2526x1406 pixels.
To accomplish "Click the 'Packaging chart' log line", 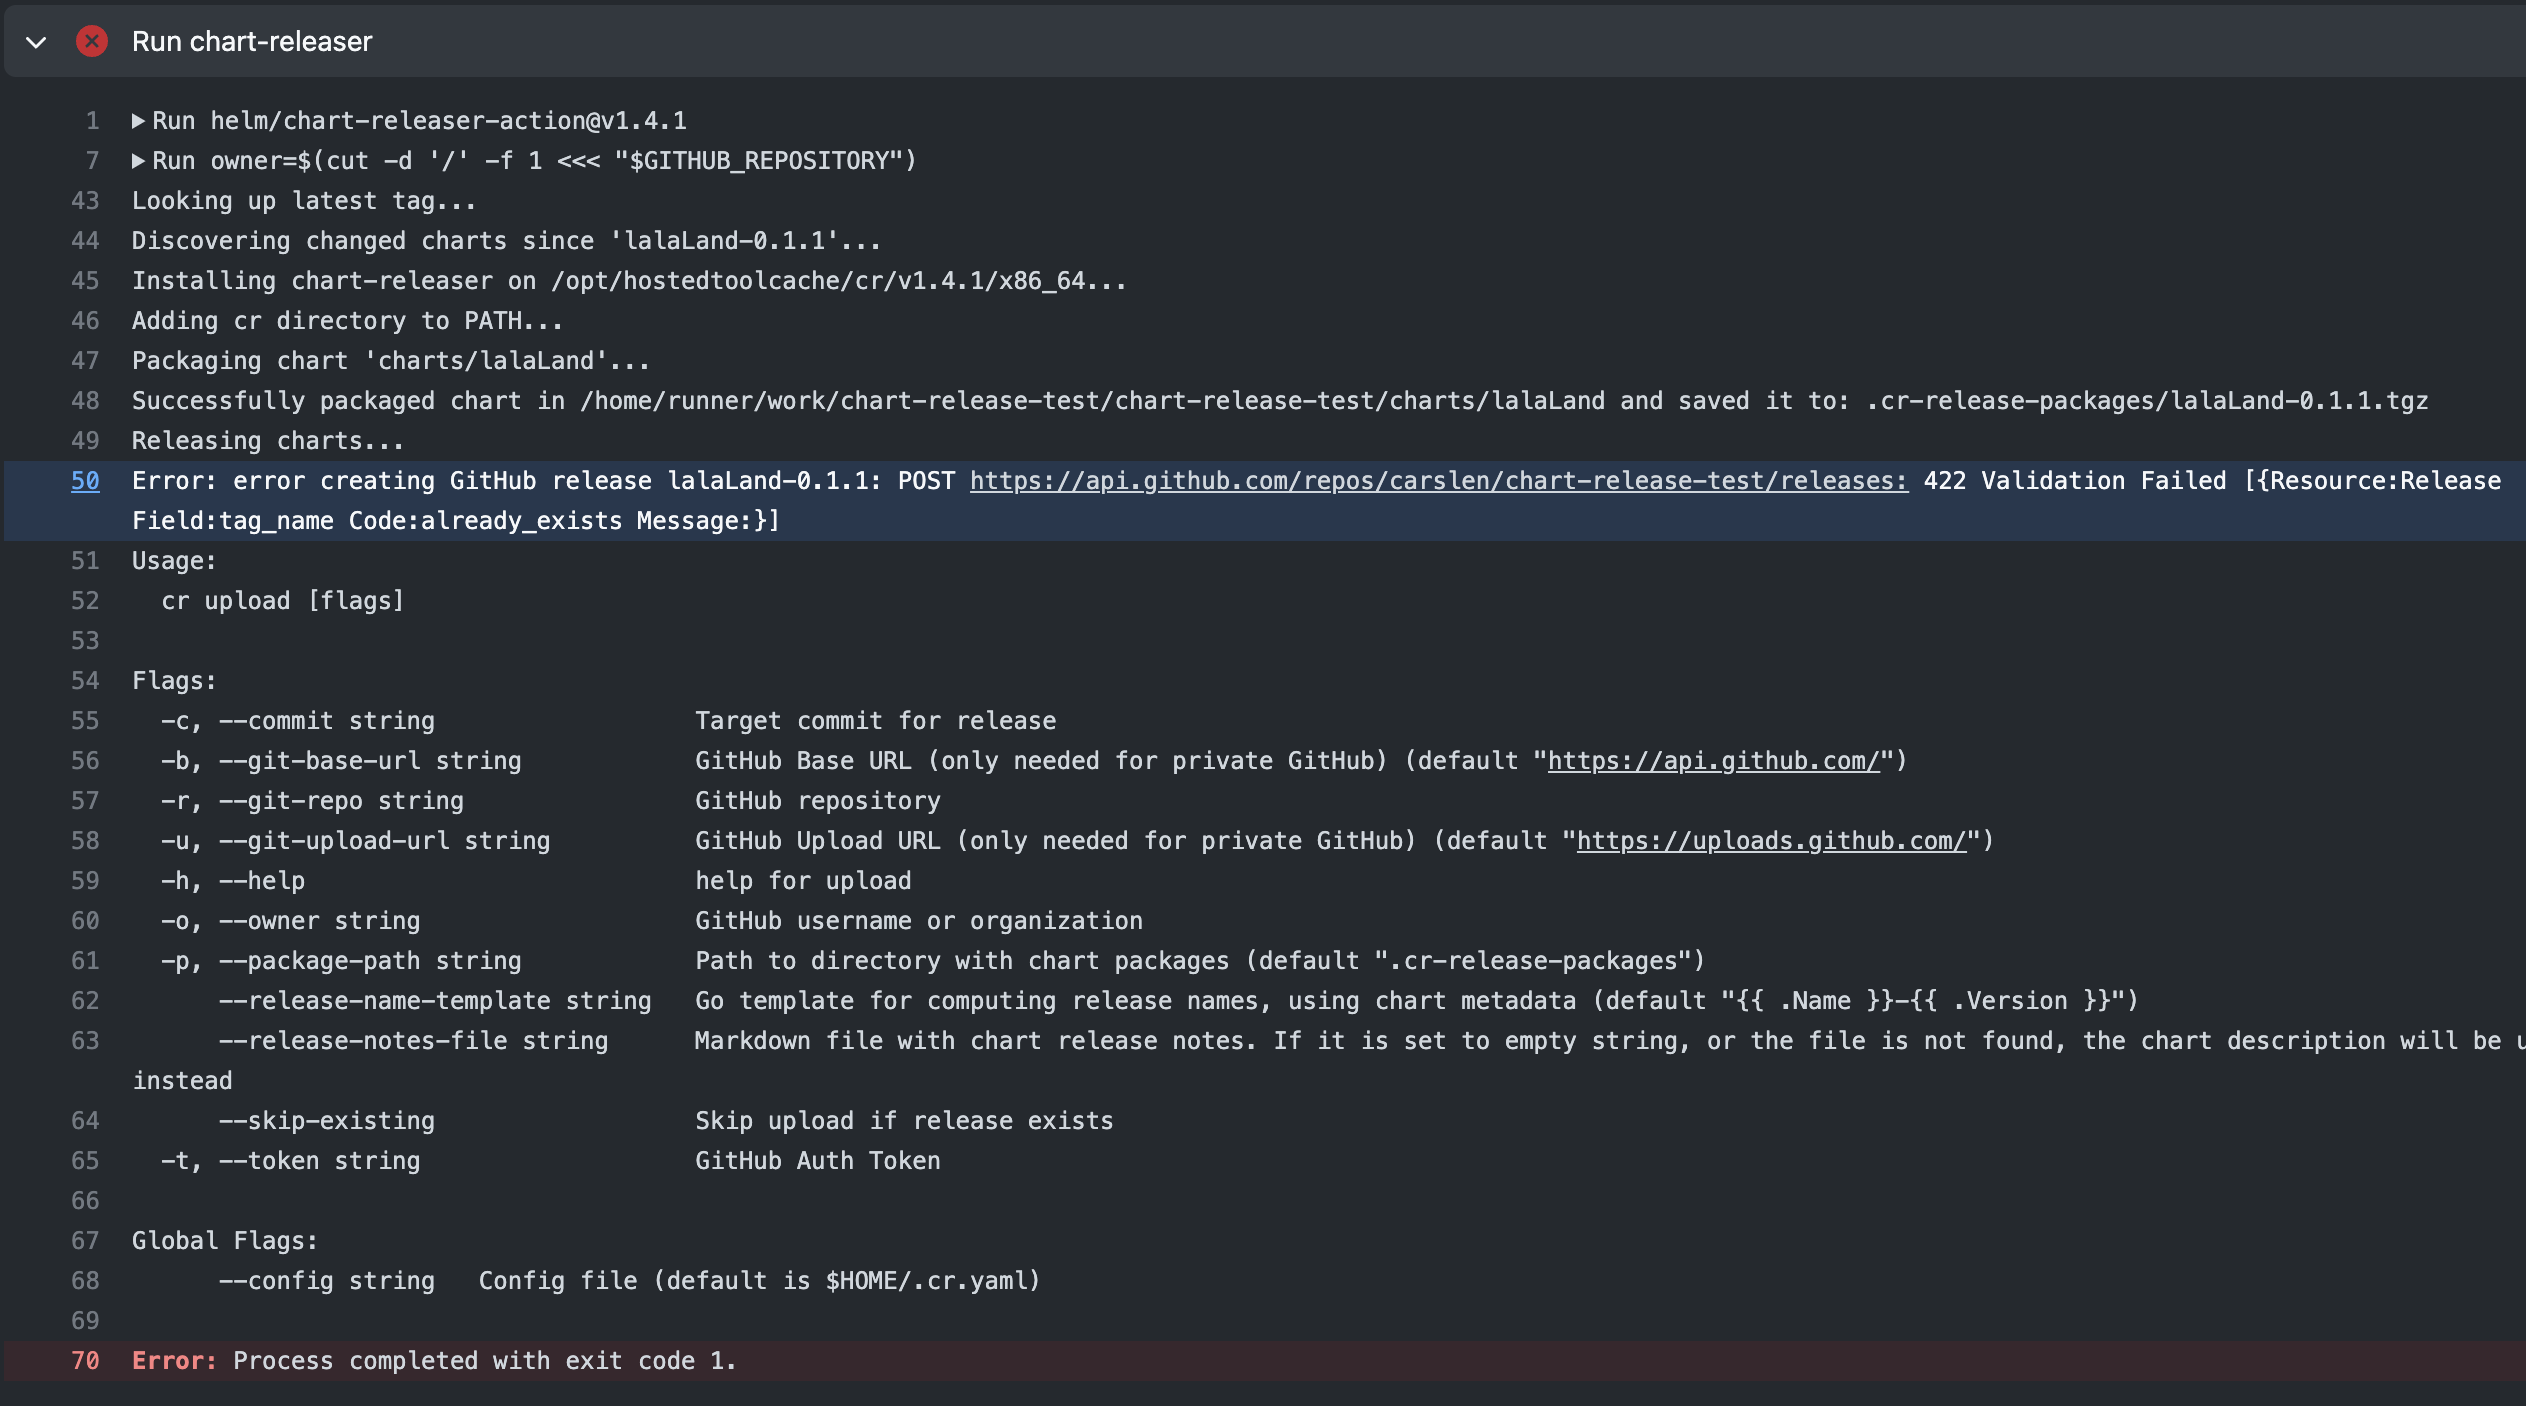I will click(x=390, y=361).
